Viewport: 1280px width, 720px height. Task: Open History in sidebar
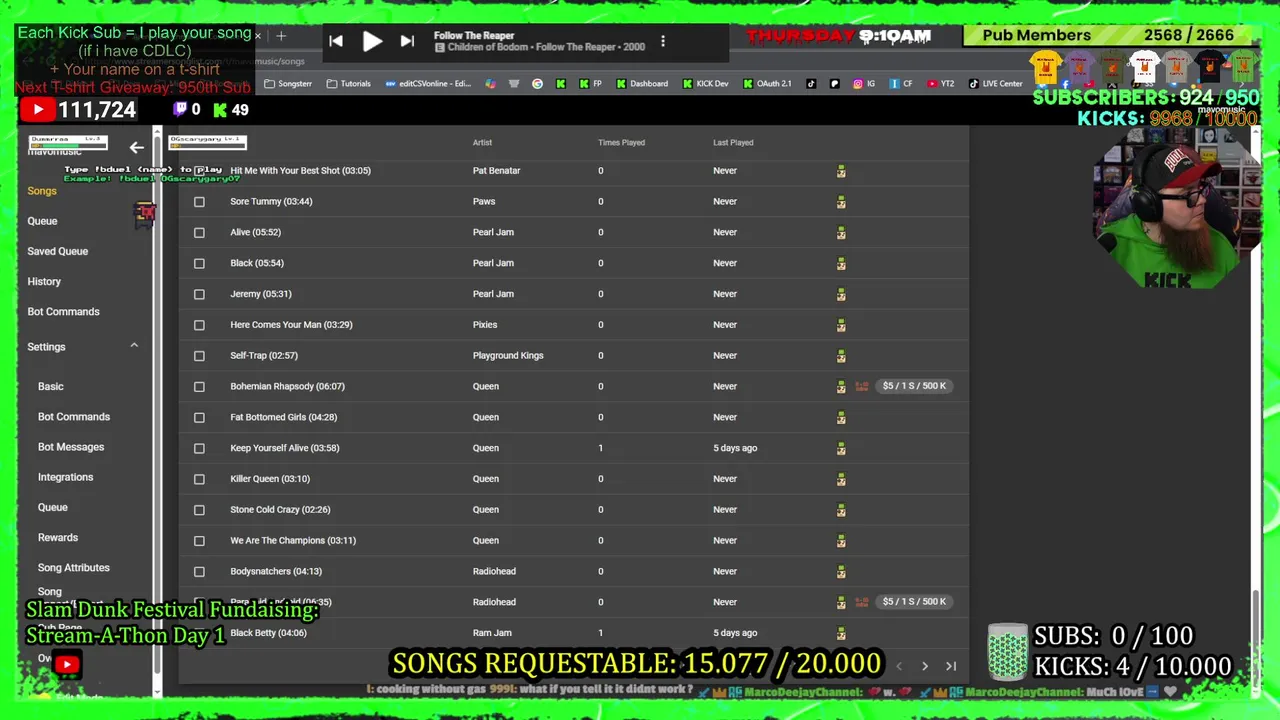[44, 282]
